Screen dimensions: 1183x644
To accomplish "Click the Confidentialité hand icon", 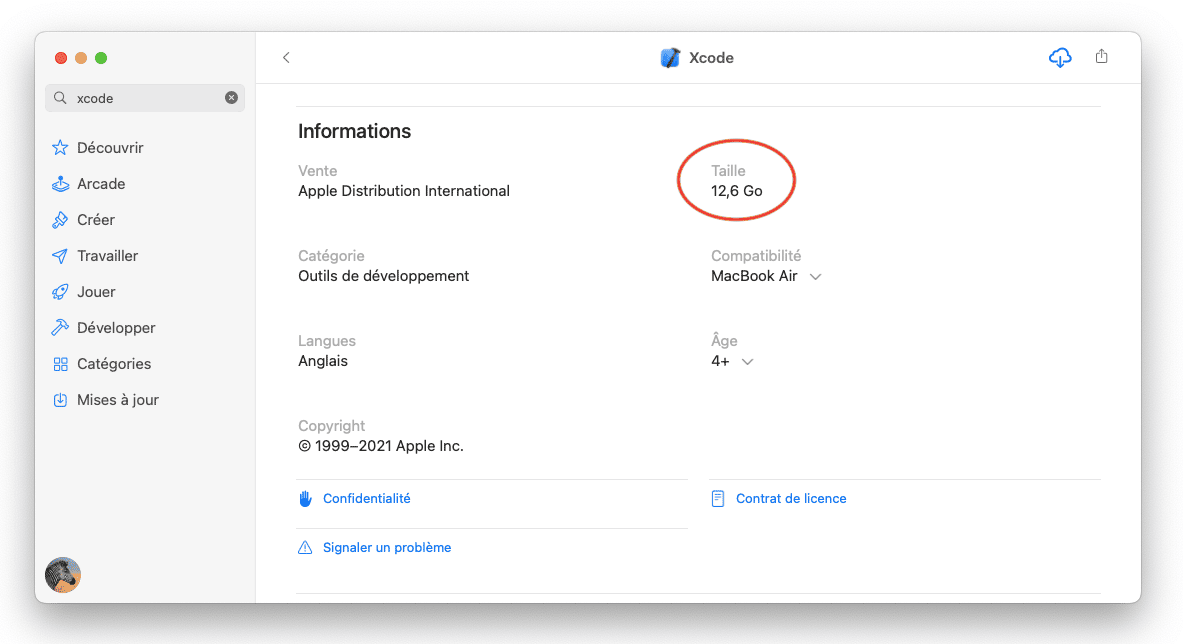I will point(306,498).
